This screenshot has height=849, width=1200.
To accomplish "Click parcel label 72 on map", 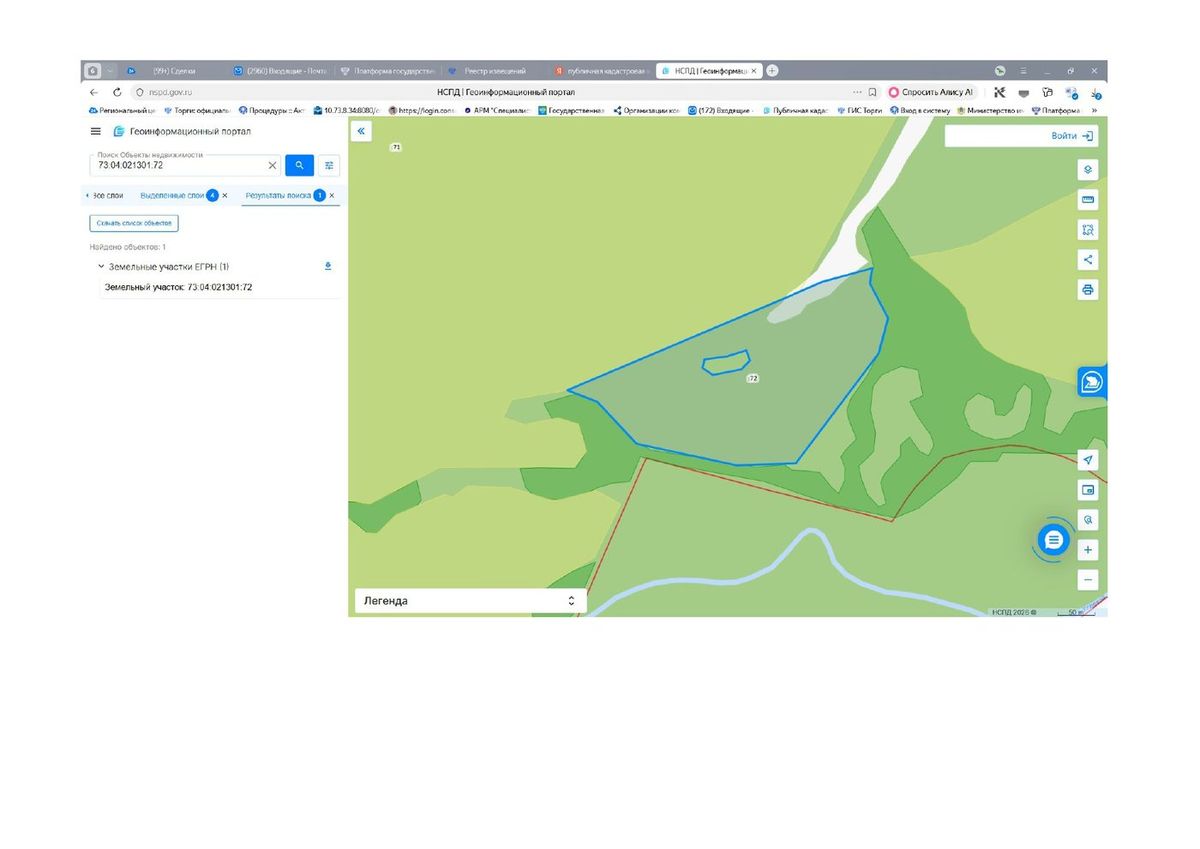I will [x=752, y=379].
